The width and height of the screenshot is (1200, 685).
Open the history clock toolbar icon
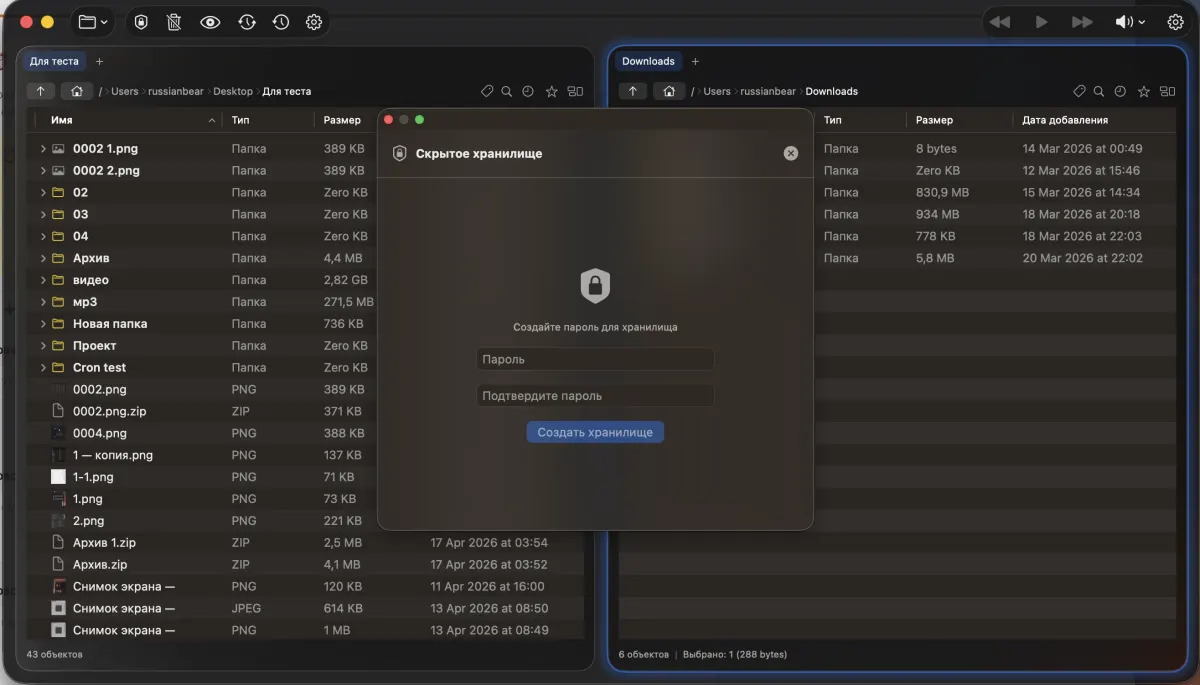click(281, 22)
